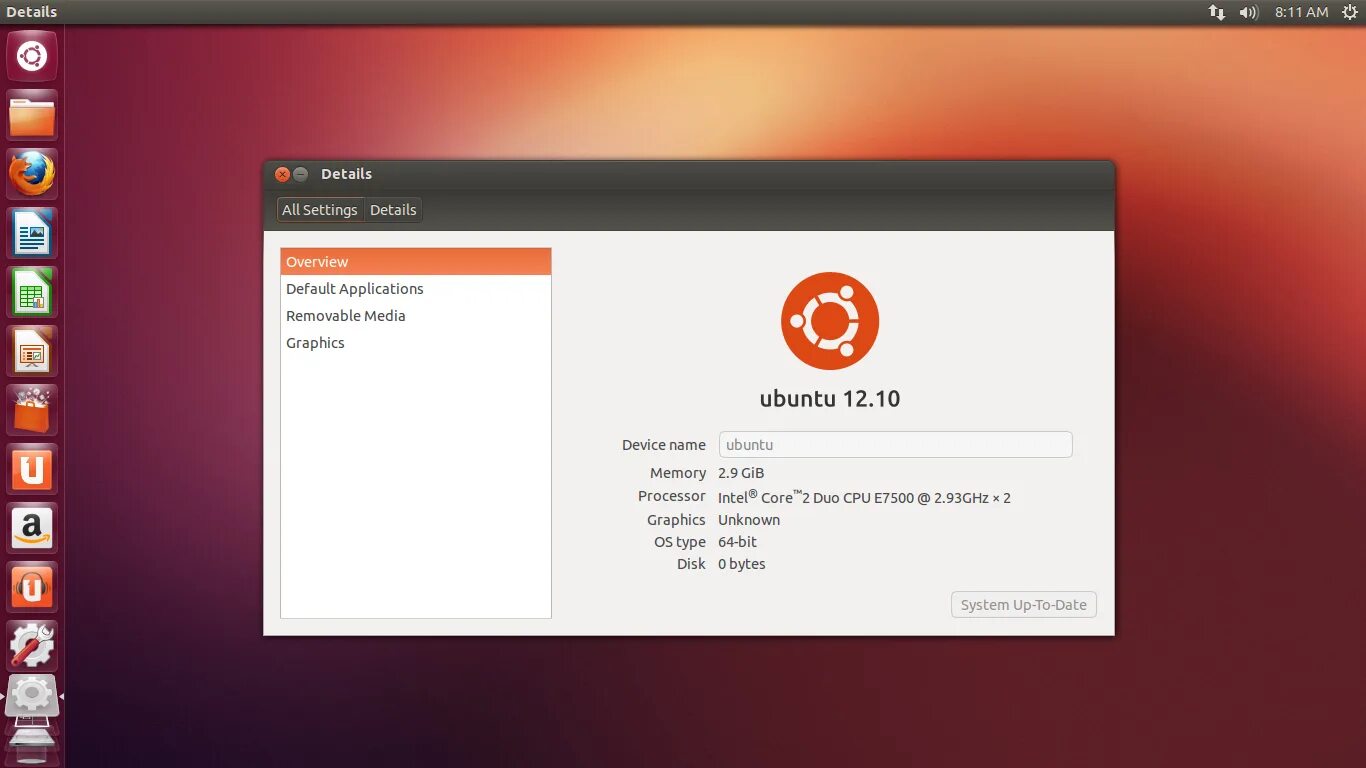The width and height of the screenshot is (1366, 768).
Task: Click the '64-bit' OS type value
Action: click(x=737, y=542)
